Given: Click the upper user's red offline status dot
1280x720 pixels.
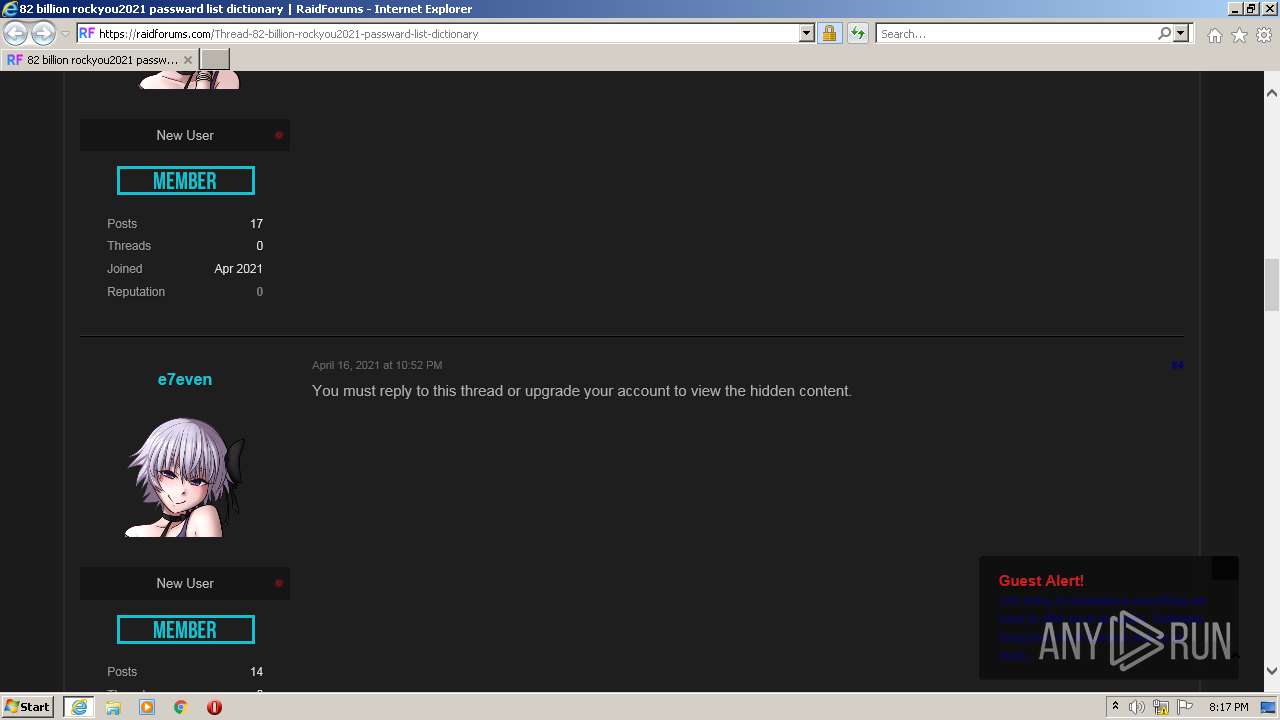Looking at the screenshot, I should (279, 135).
